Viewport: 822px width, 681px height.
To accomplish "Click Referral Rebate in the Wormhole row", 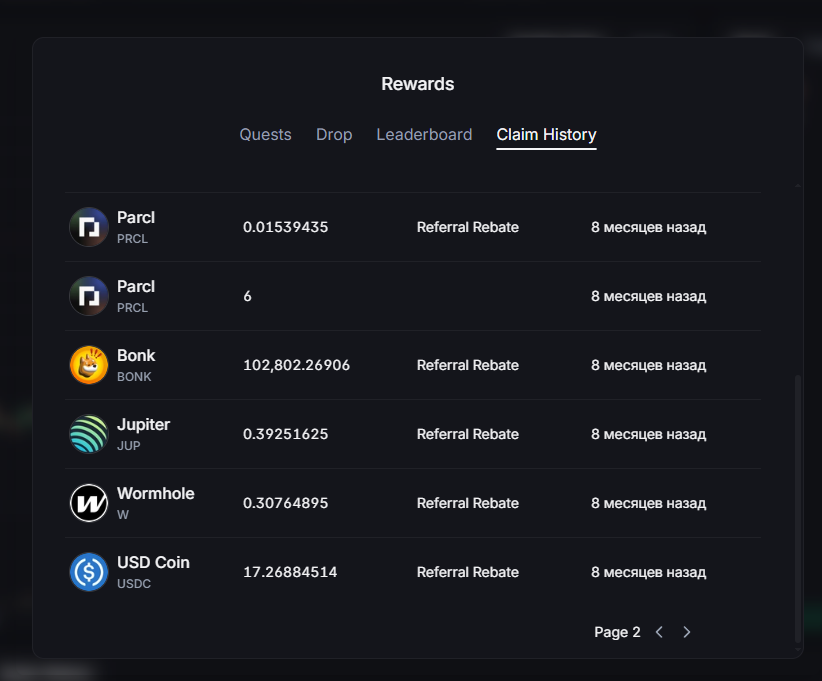I will (x=468, y=503).
